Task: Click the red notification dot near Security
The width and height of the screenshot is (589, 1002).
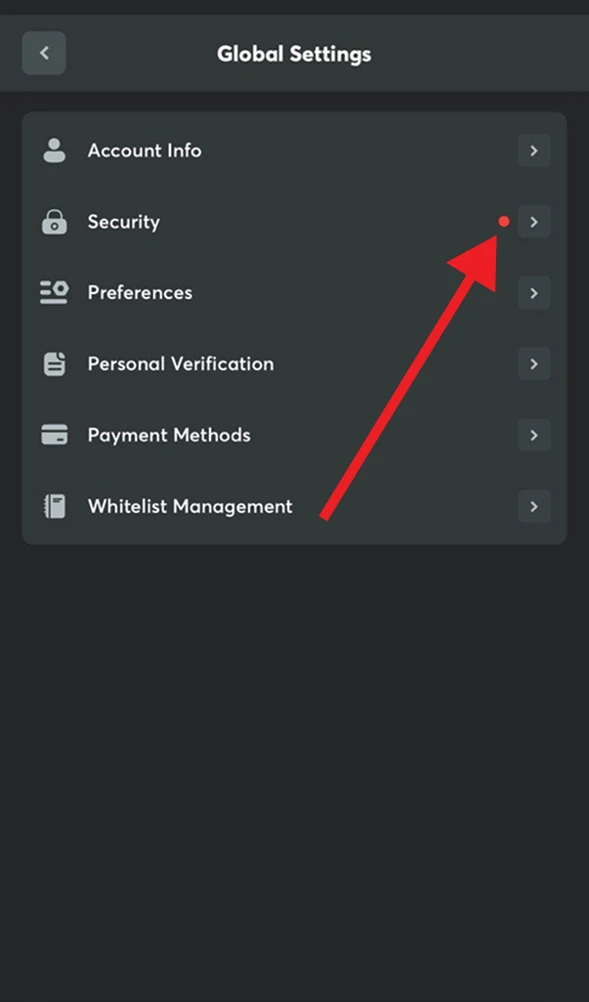Action: tap(504, 221)
